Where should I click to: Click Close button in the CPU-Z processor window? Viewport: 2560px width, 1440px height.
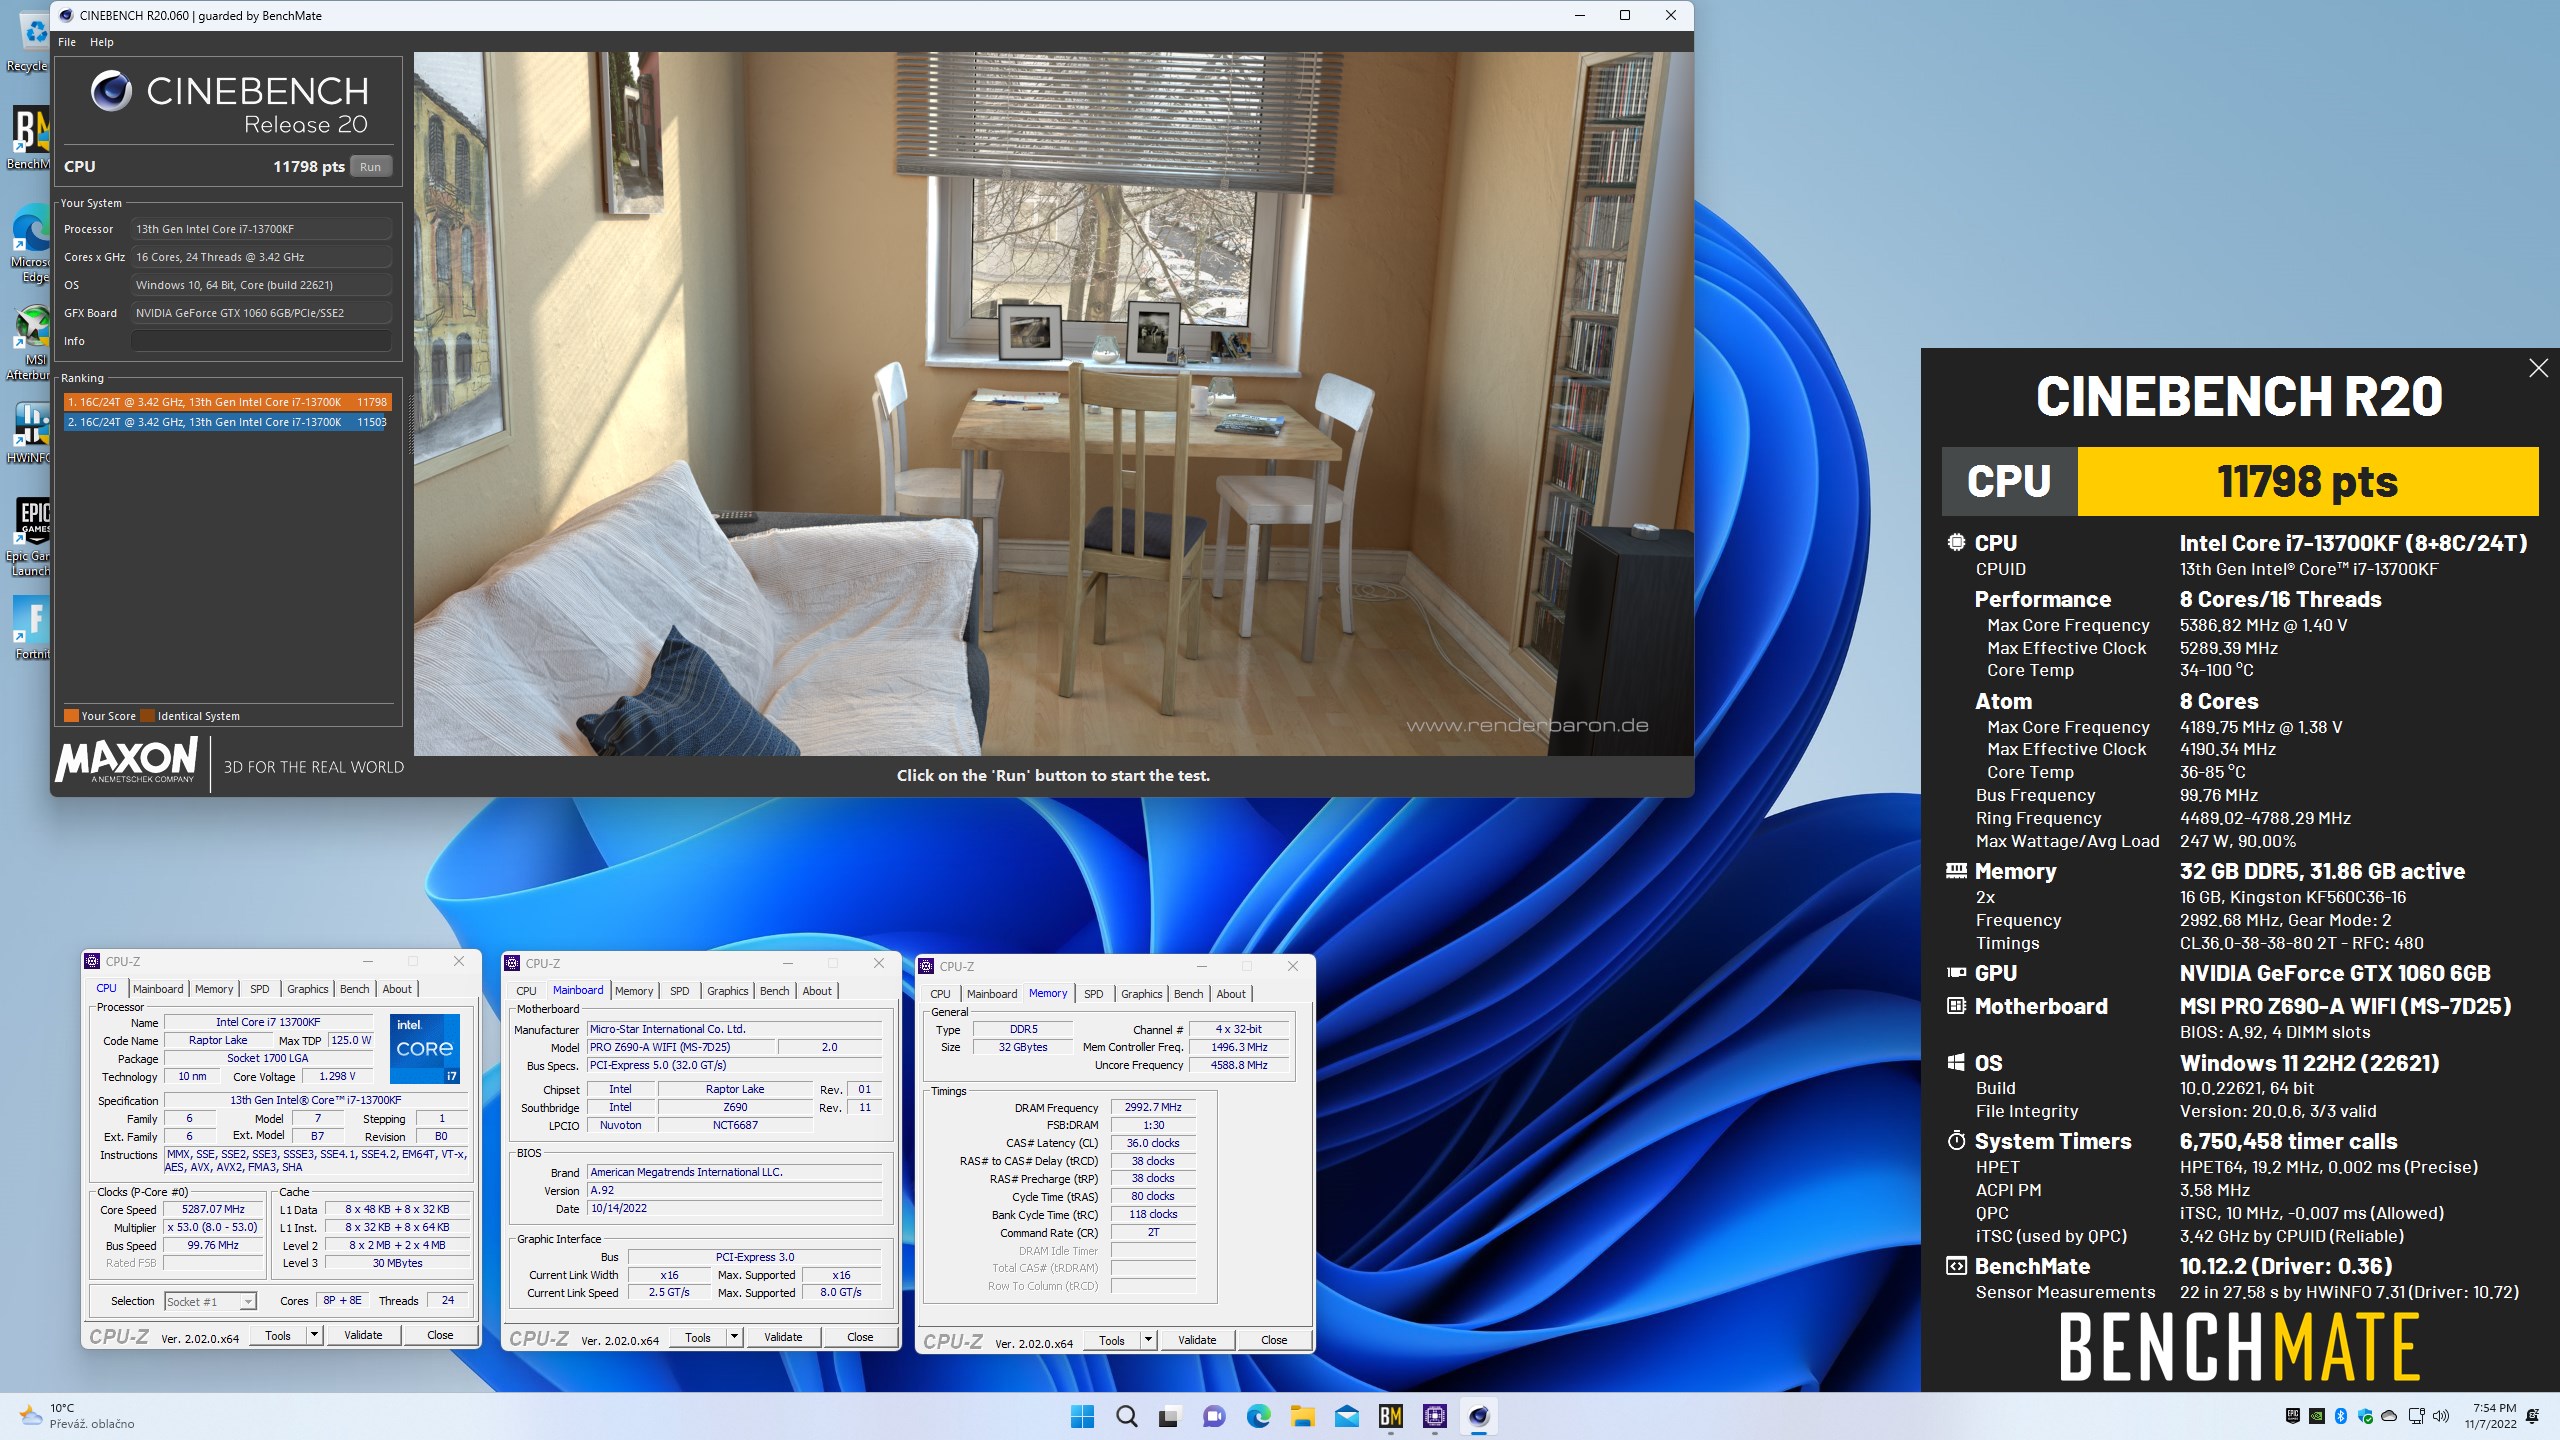tap(440, 1335)
